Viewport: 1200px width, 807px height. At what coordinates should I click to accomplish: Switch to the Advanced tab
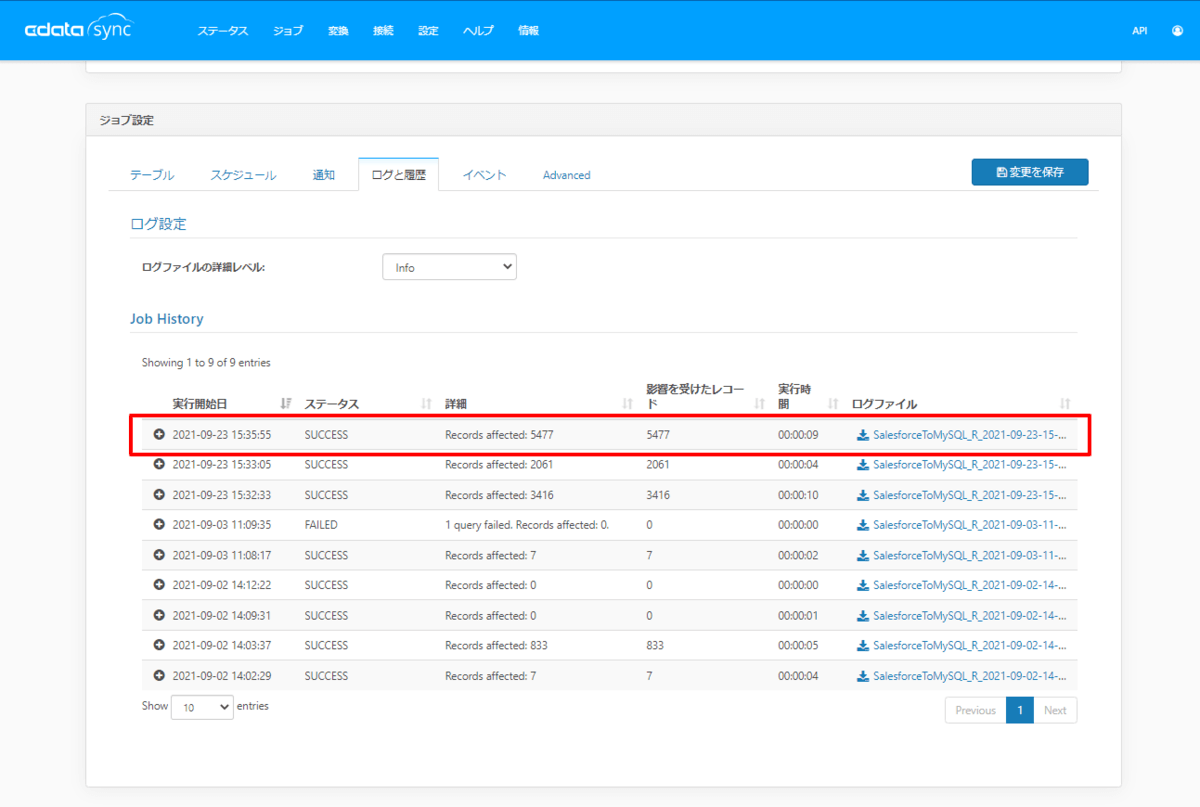(566, 175)
